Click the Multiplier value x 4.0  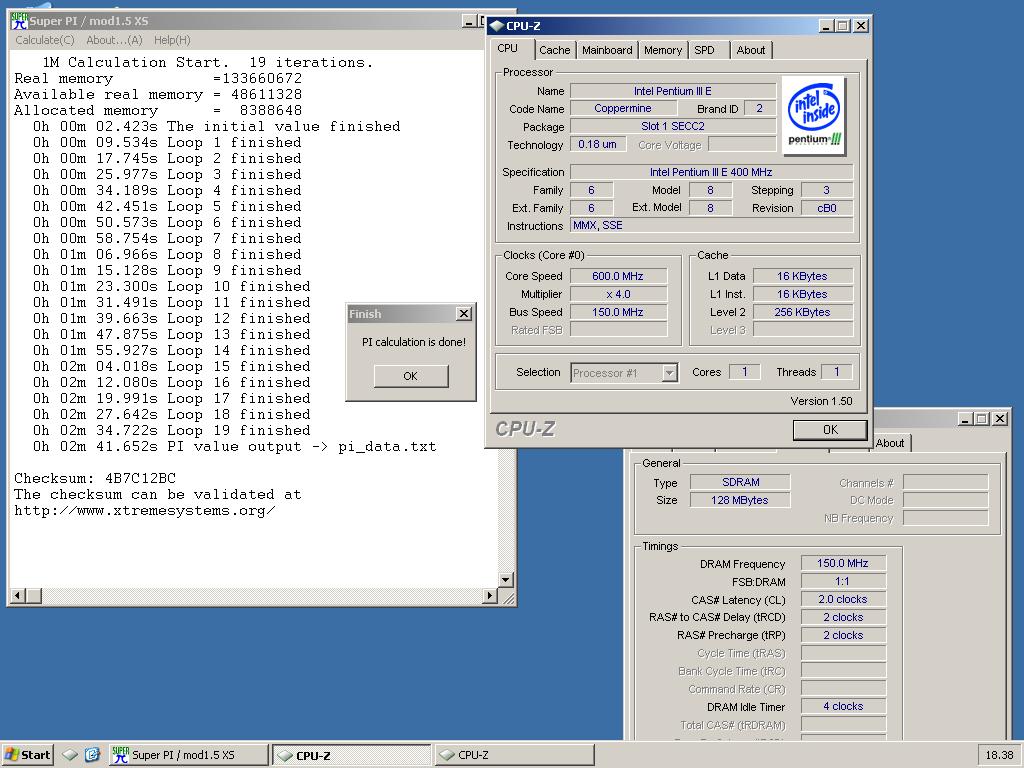(618, 294)
